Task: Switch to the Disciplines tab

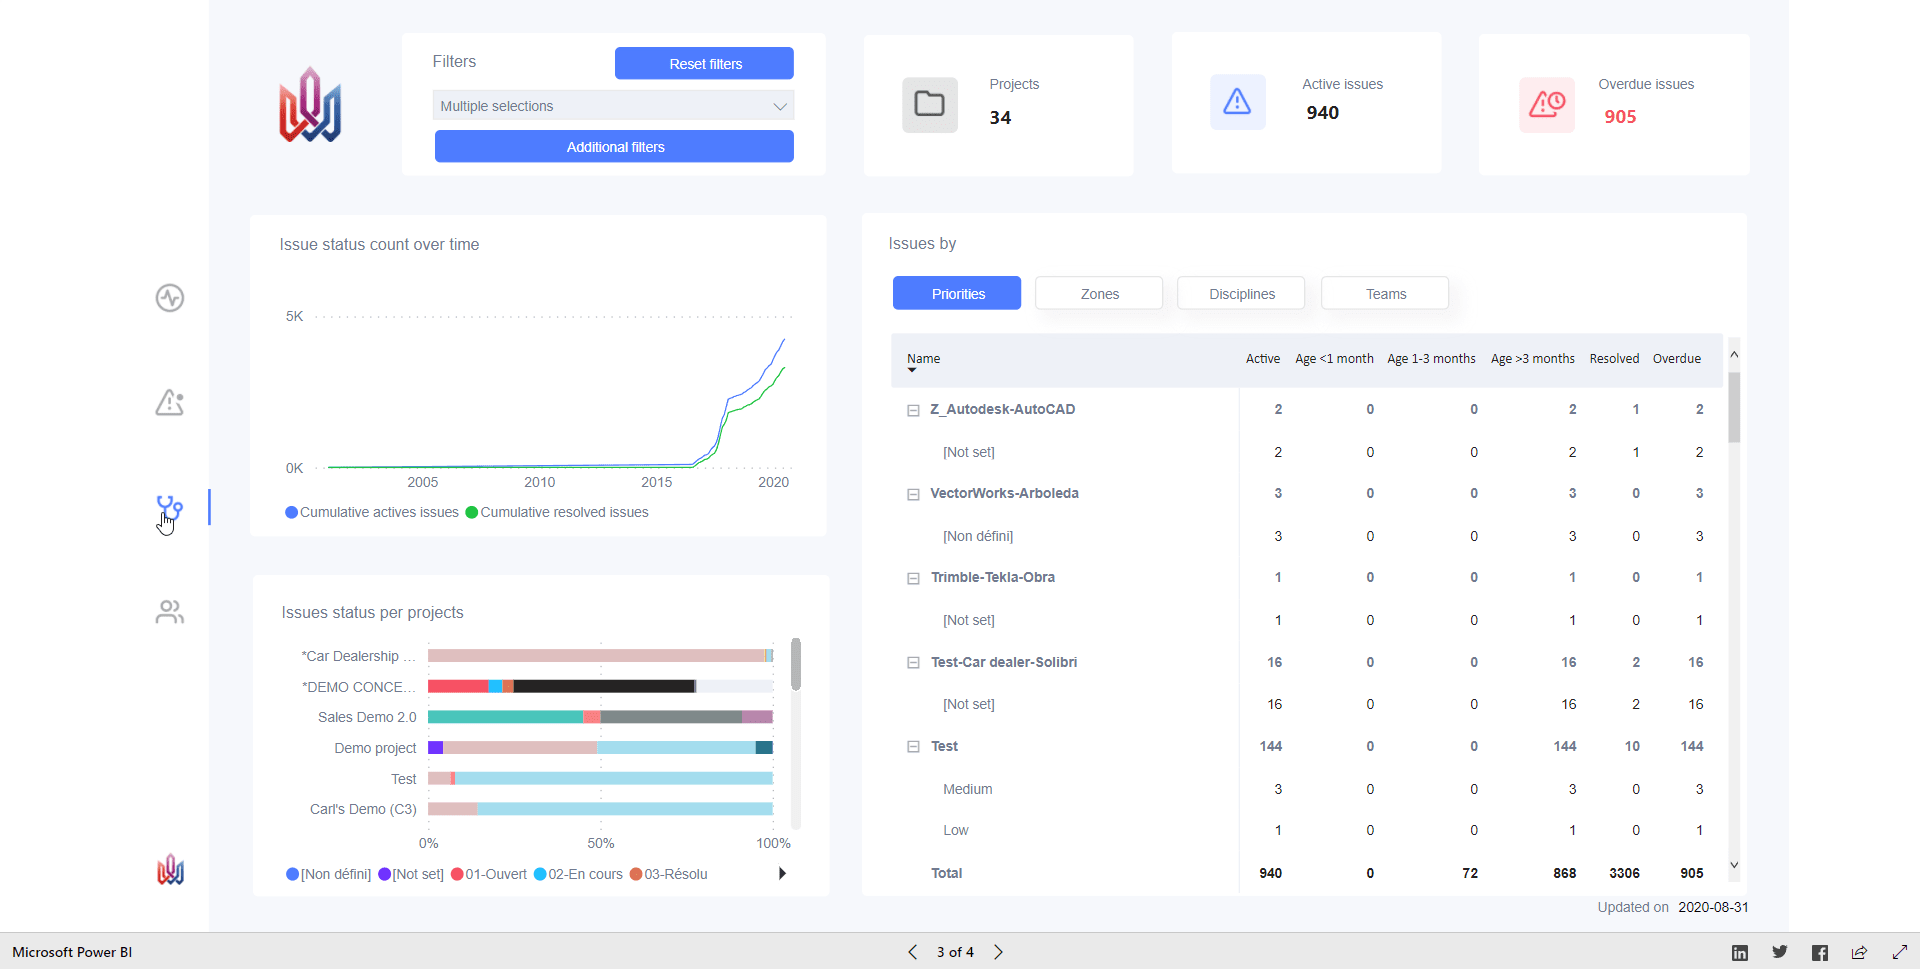Action: [1241, 293]
